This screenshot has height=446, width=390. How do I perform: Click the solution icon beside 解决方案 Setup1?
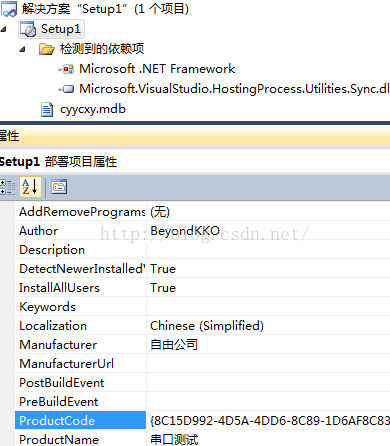(x=9, y=9)
